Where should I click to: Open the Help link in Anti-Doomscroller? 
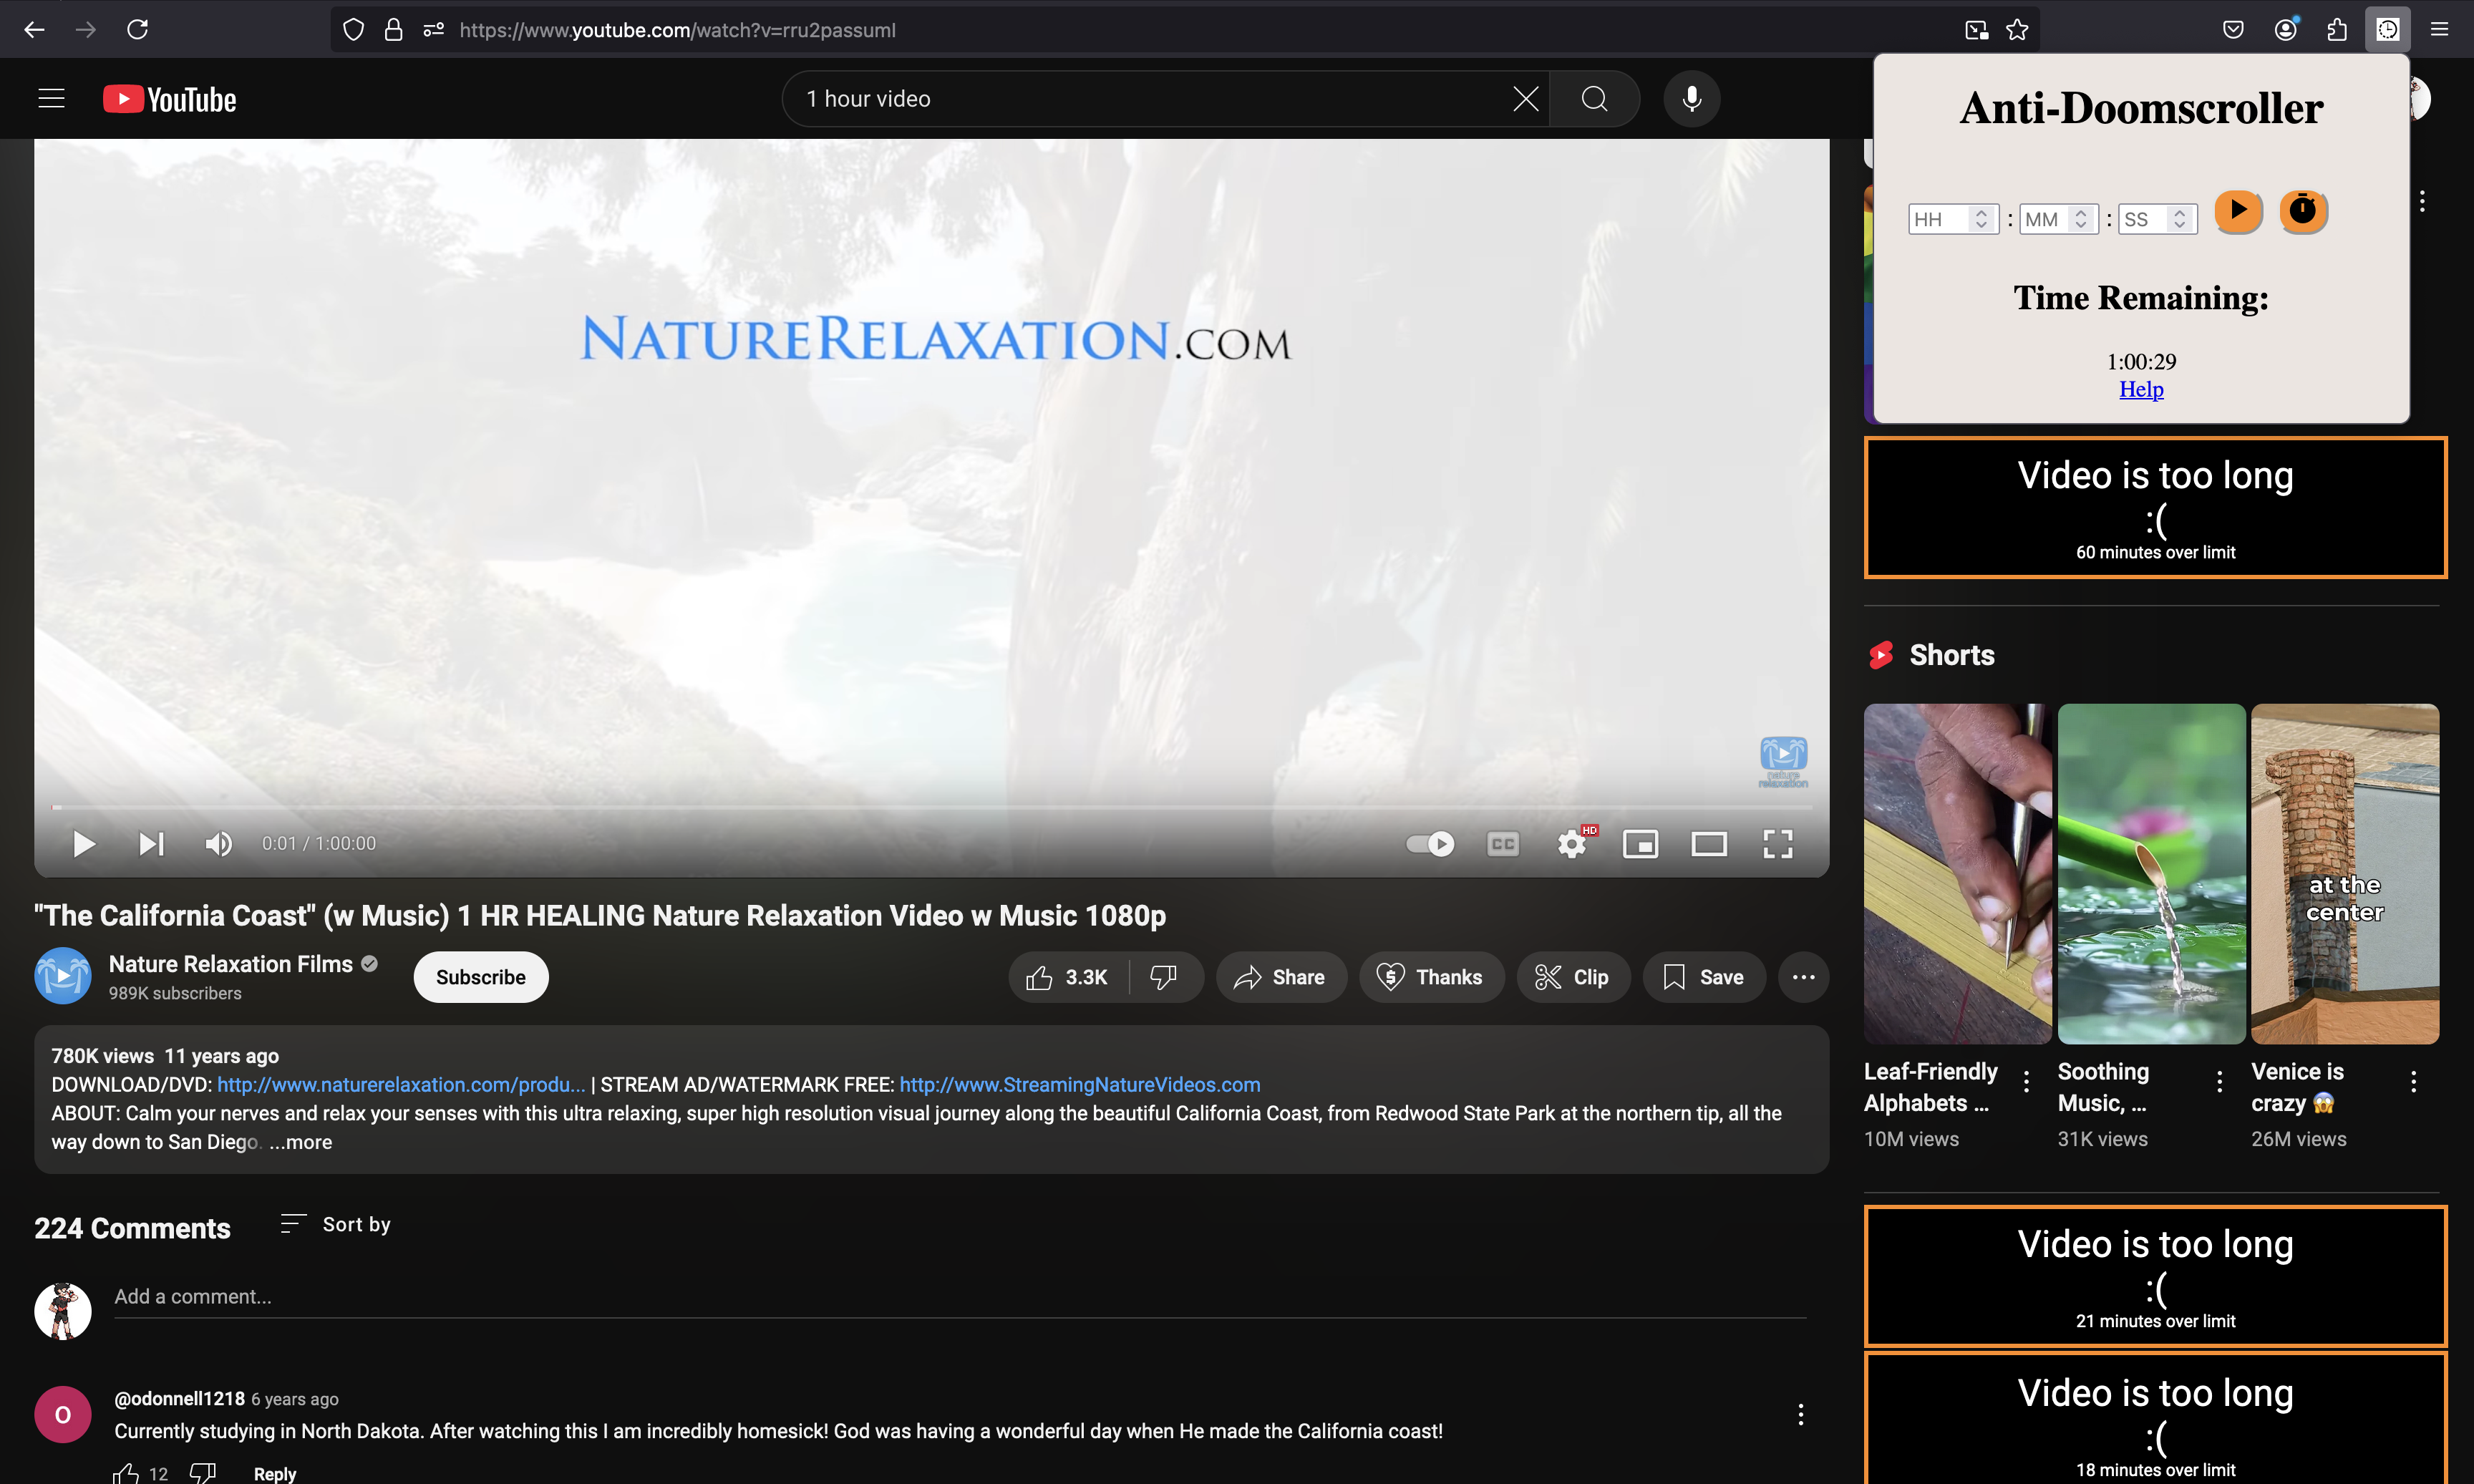coord(2141,389)
